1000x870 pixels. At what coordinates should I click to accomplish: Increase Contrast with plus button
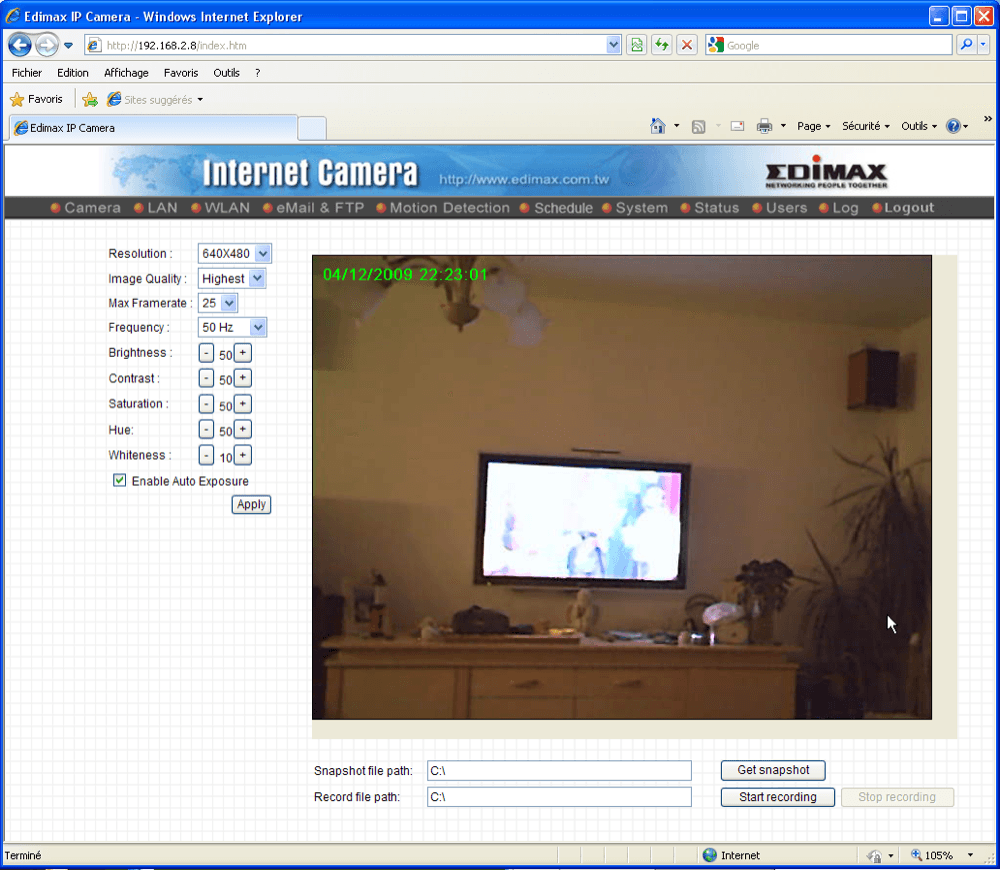243,378
